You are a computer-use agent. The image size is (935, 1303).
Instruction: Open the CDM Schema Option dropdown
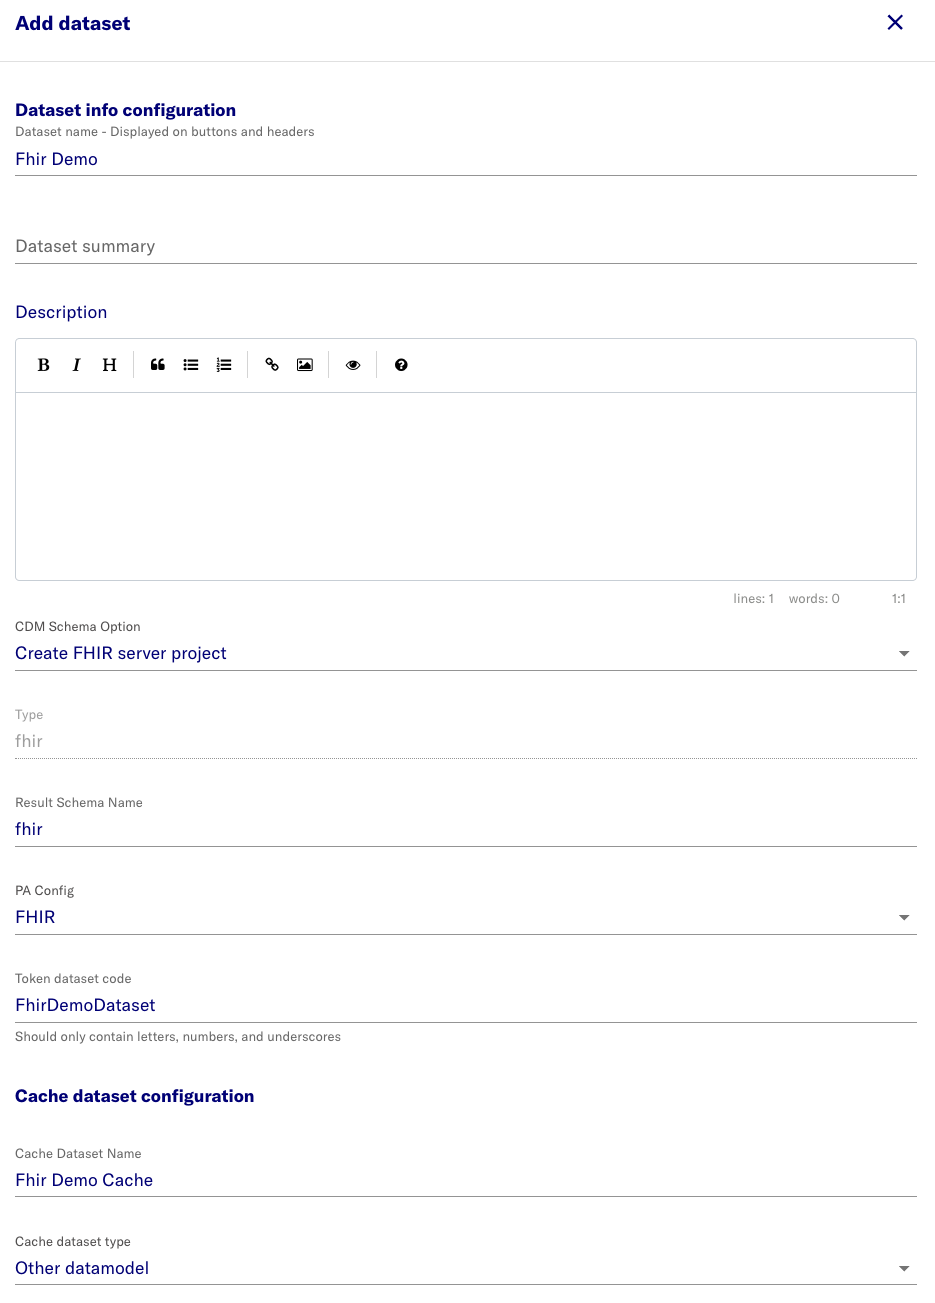click(x=904, y=653)
